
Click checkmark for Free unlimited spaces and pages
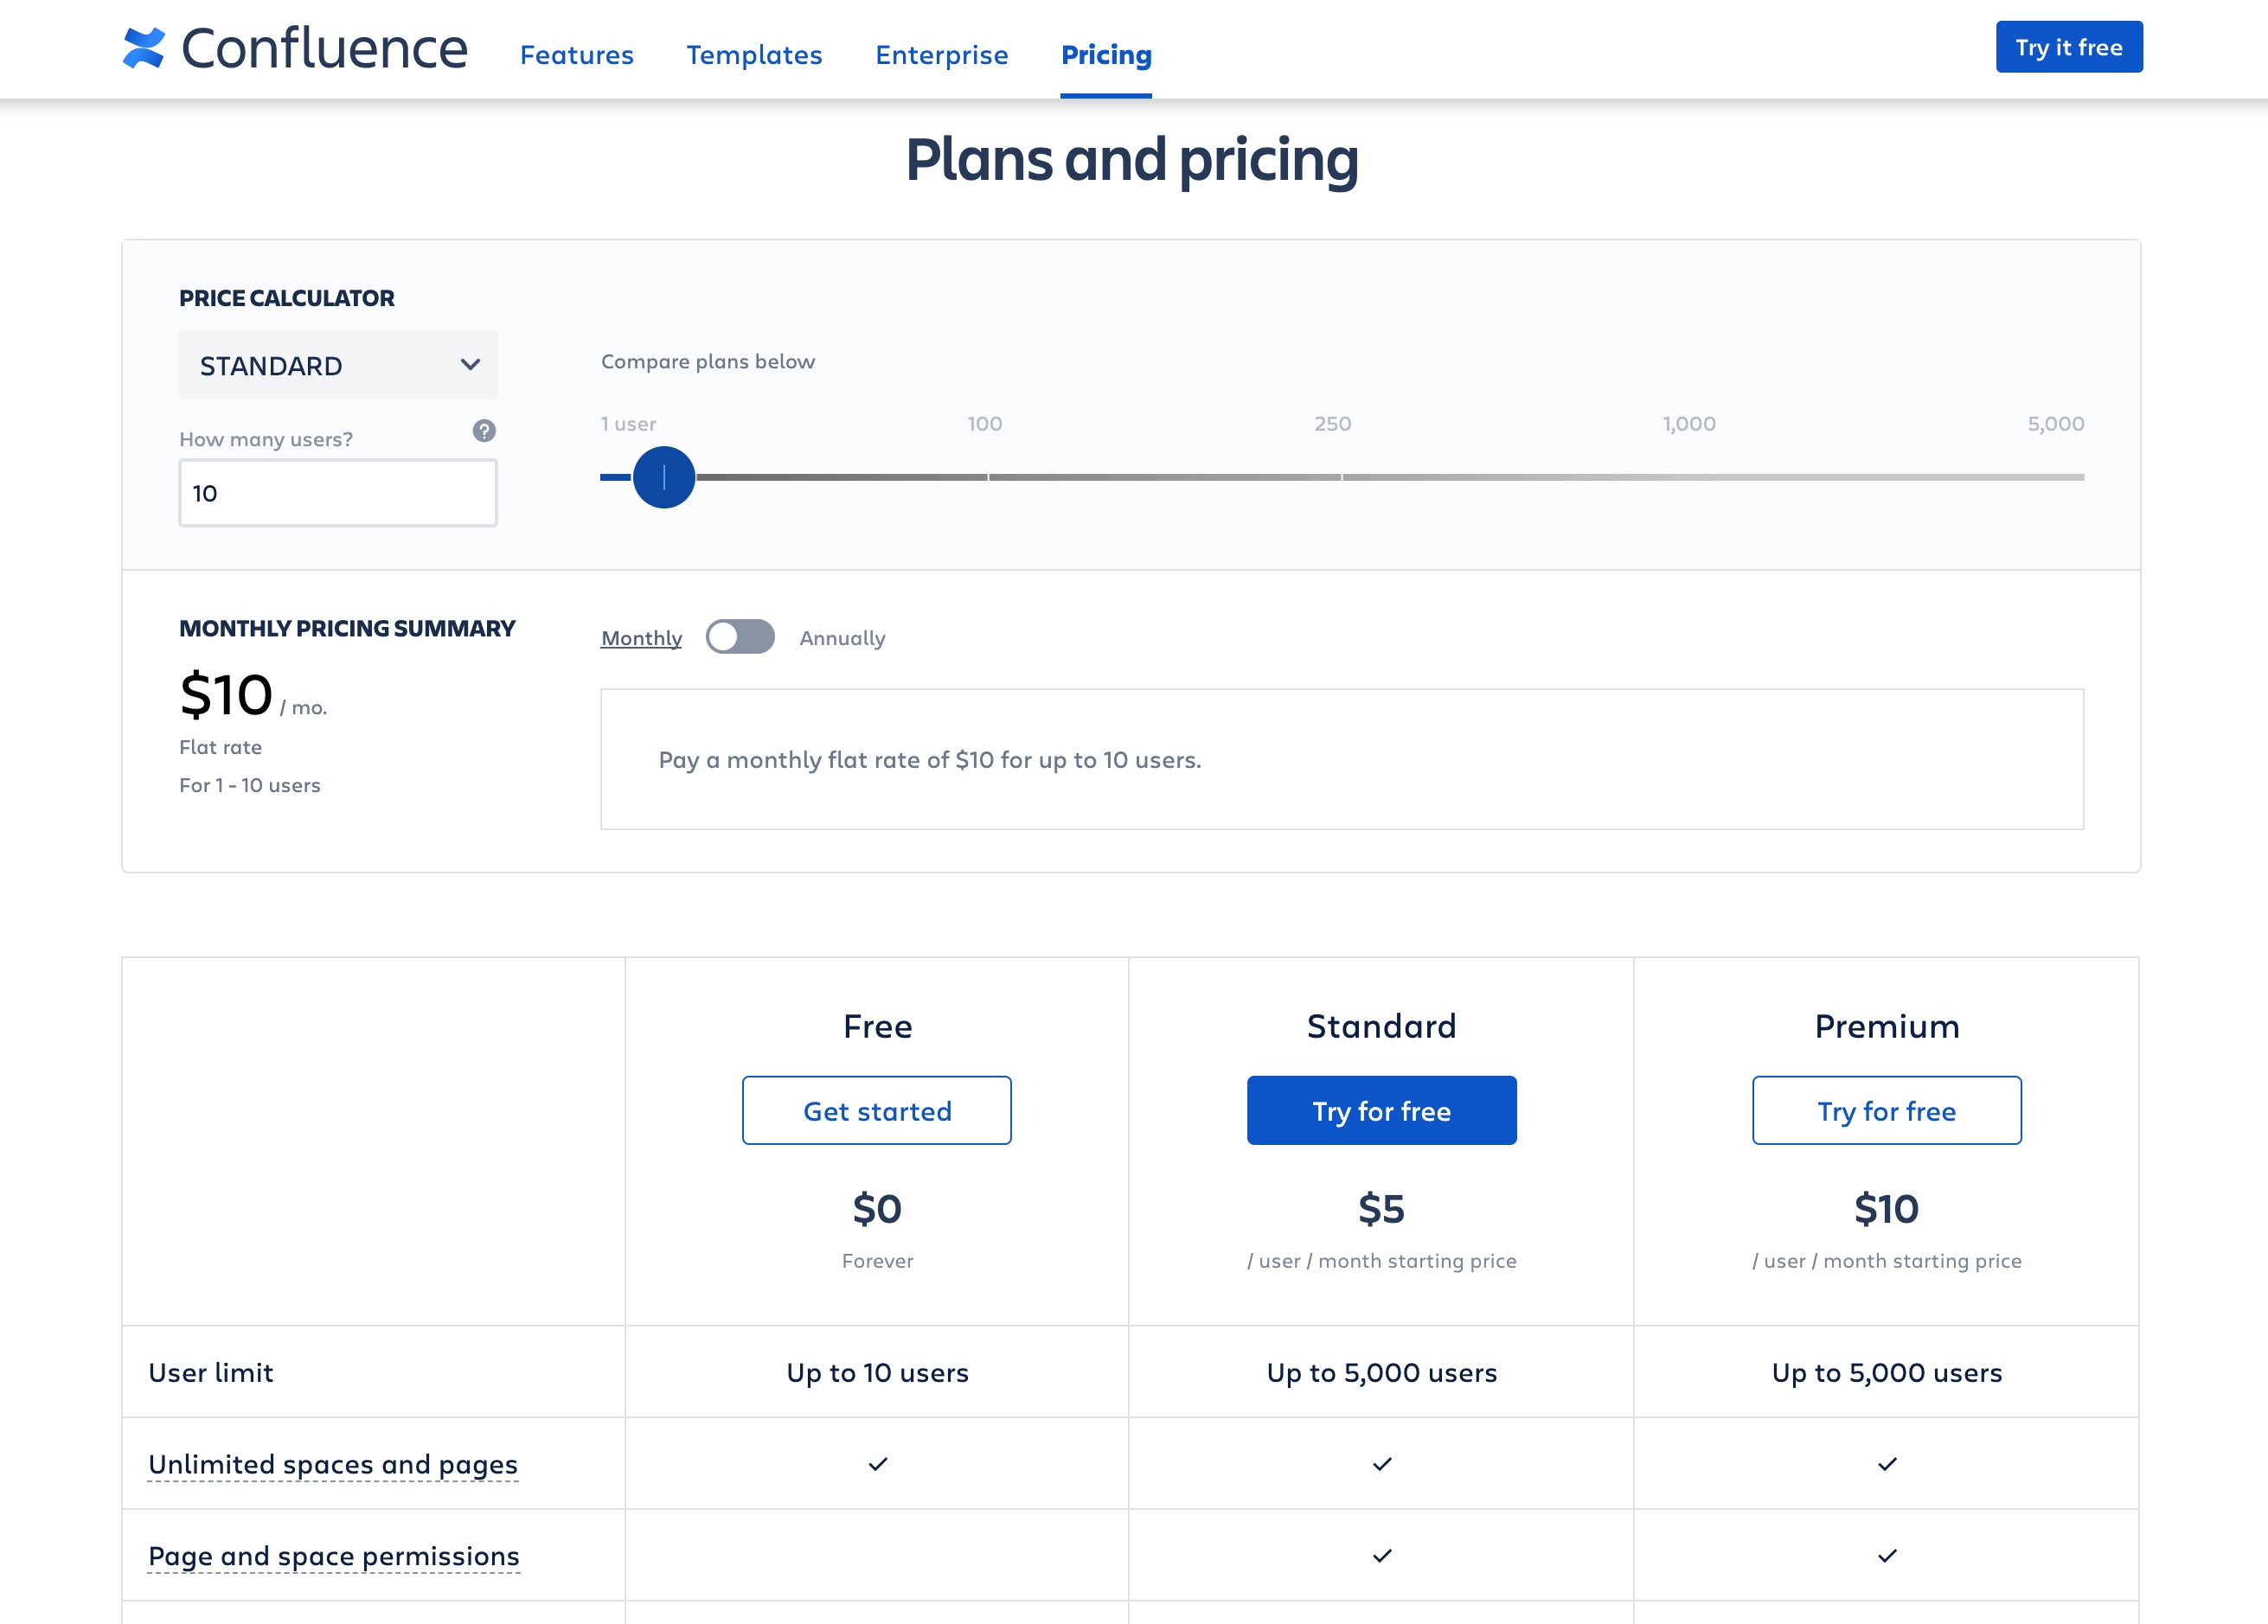[x=878, y=1464]
